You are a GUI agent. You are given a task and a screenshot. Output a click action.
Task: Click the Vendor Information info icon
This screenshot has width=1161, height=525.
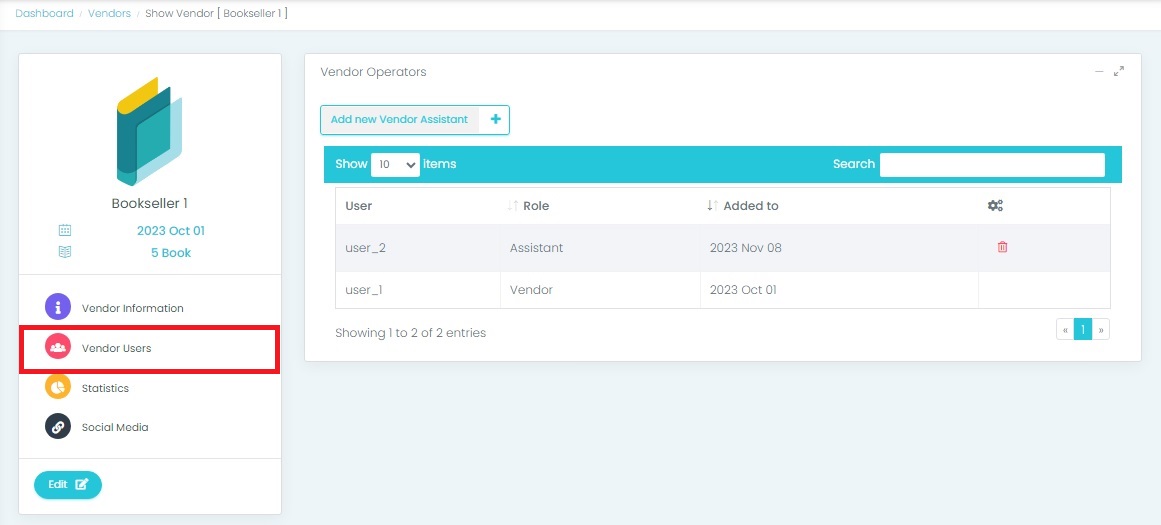(58, 308)
